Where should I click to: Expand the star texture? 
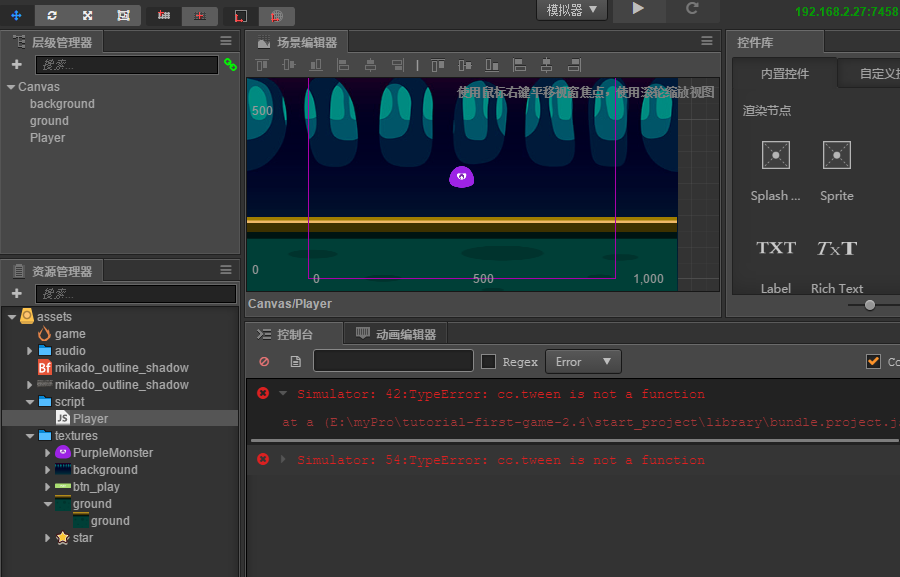point(47,538)
